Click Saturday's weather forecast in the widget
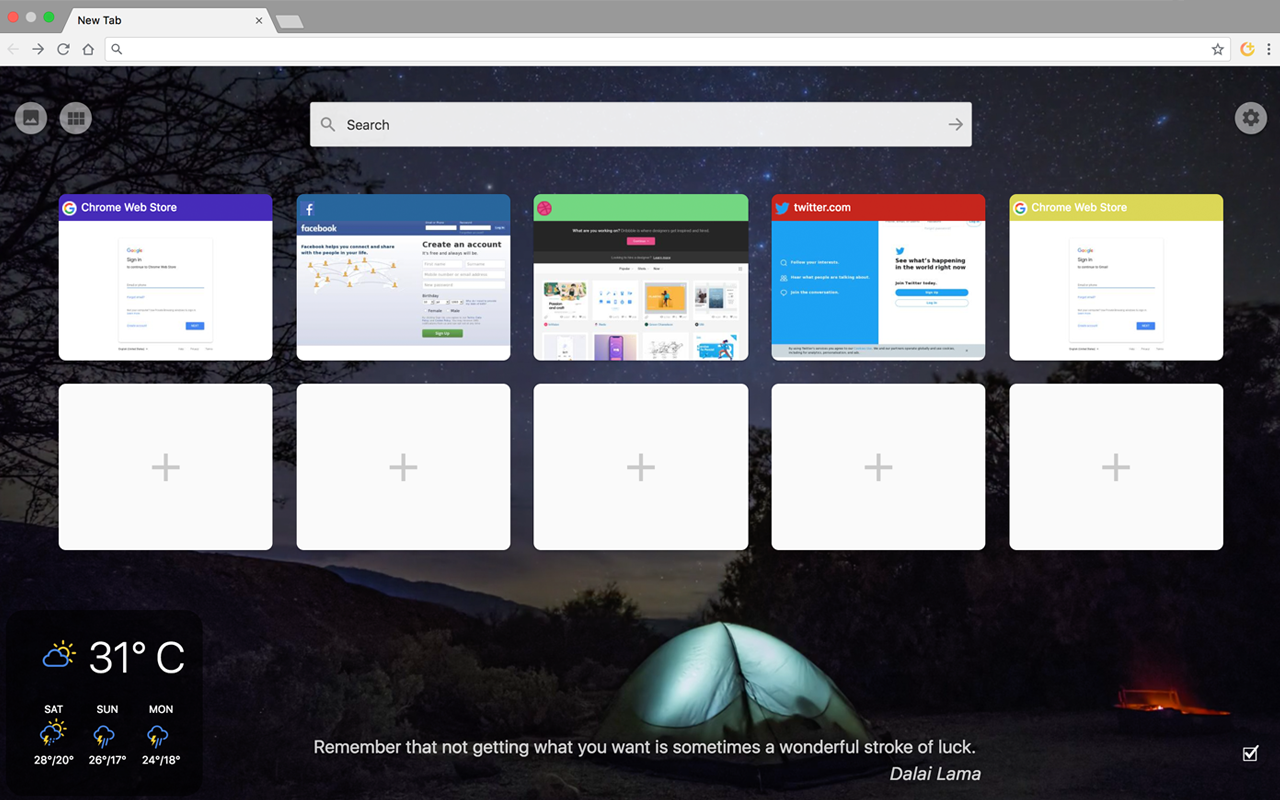This screenshot has width=1280, height=800. 53,735
